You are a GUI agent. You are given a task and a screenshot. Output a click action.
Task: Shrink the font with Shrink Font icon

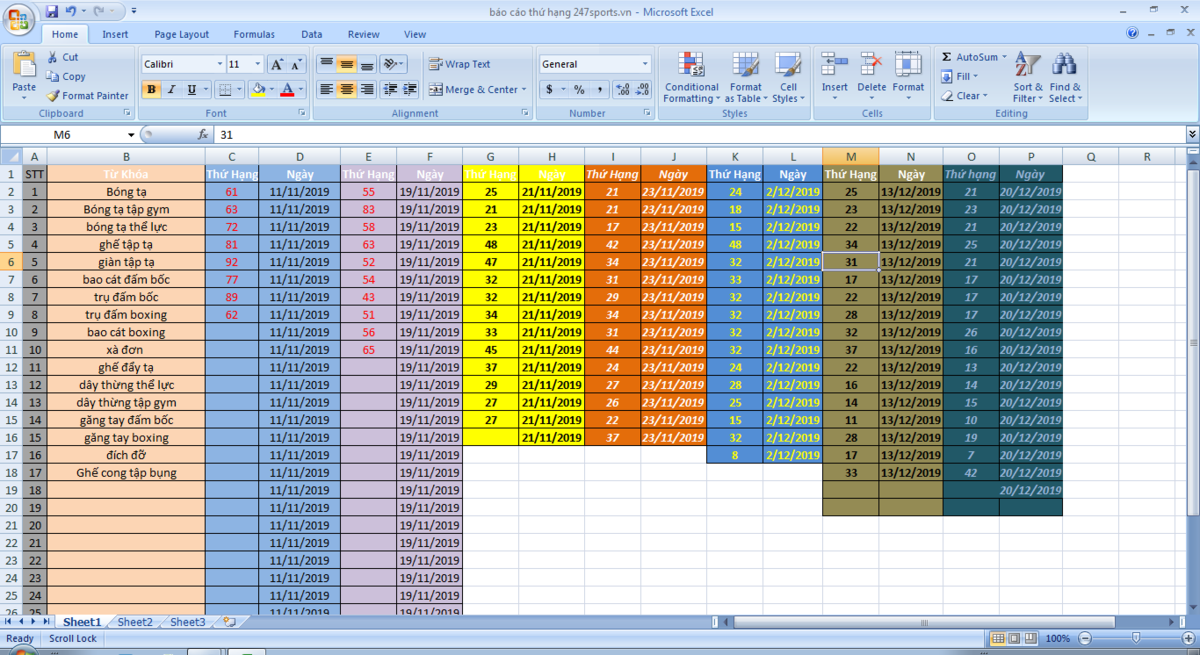[298, 64]
